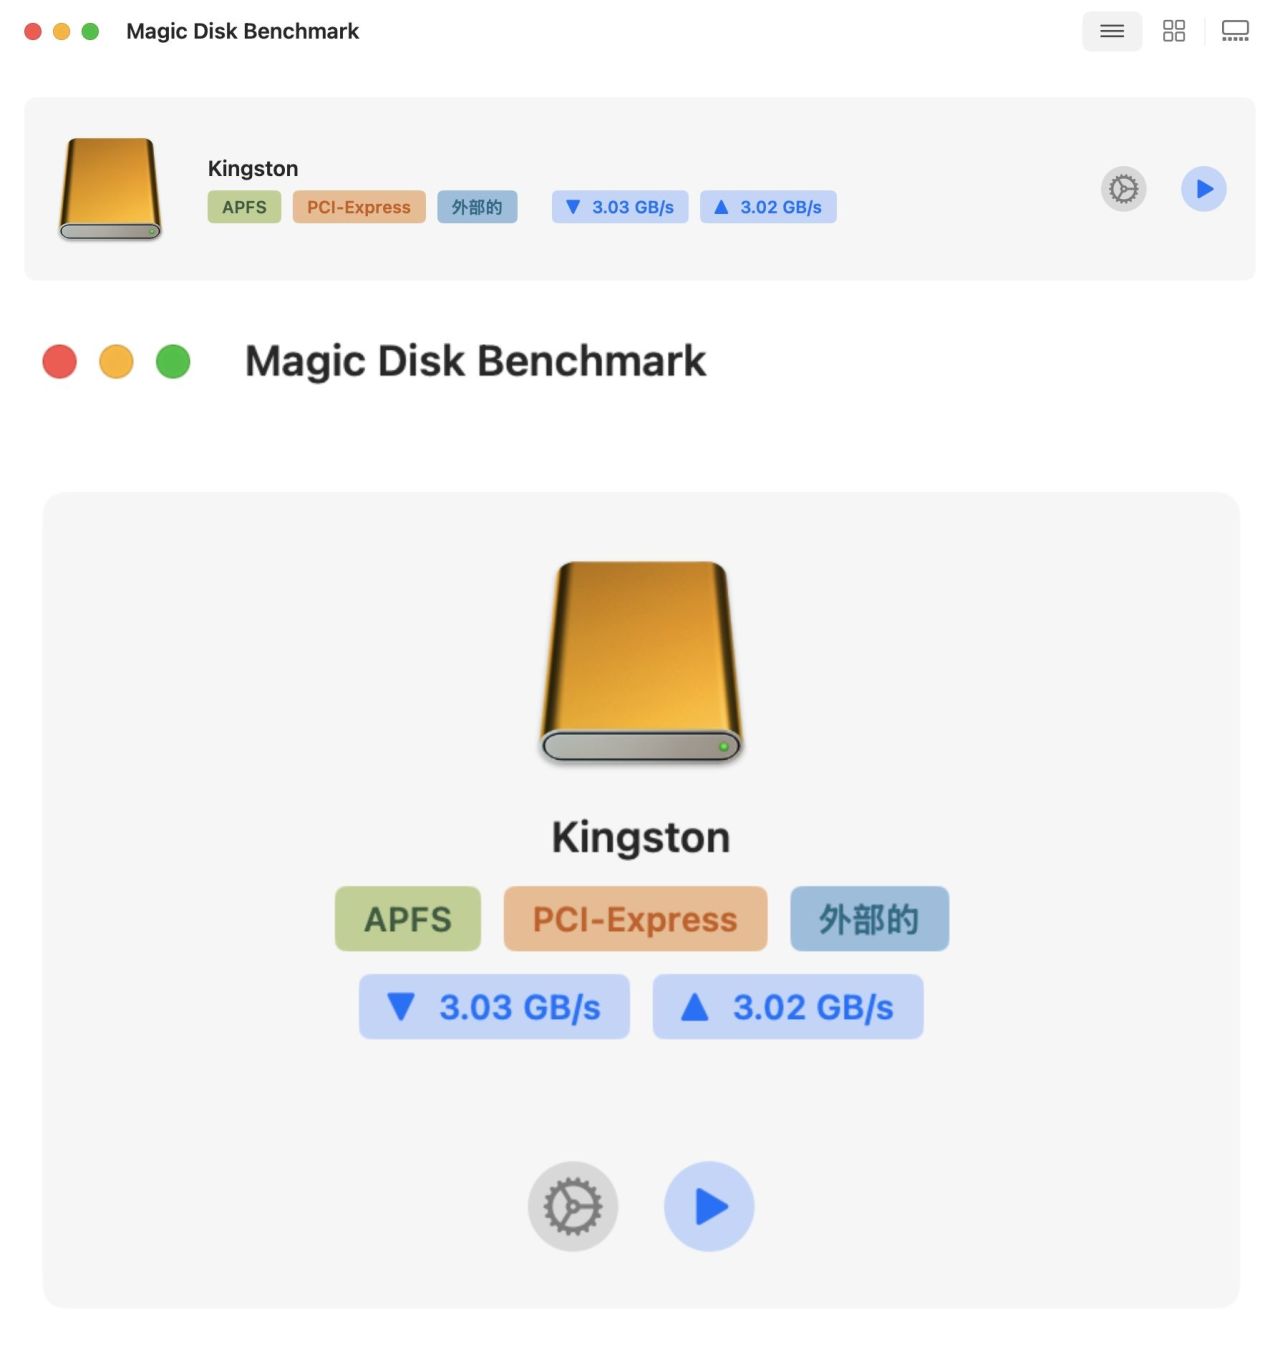Click the small 3.03 GB/s read speed badge
Image resolution: width=1280 pixels, height=1354 pixels.
620,207
